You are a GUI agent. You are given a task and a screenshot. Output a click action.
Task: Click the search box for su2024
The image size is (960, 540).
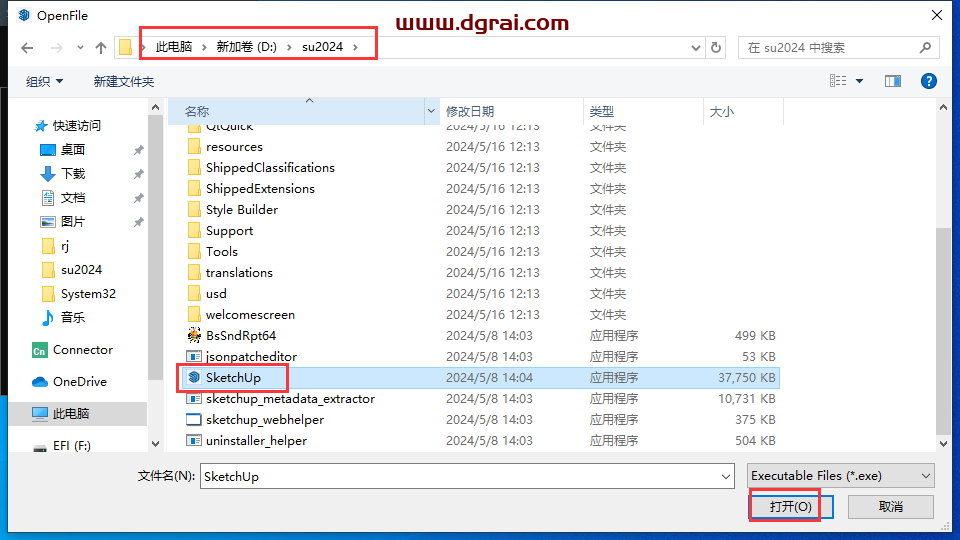838,47
